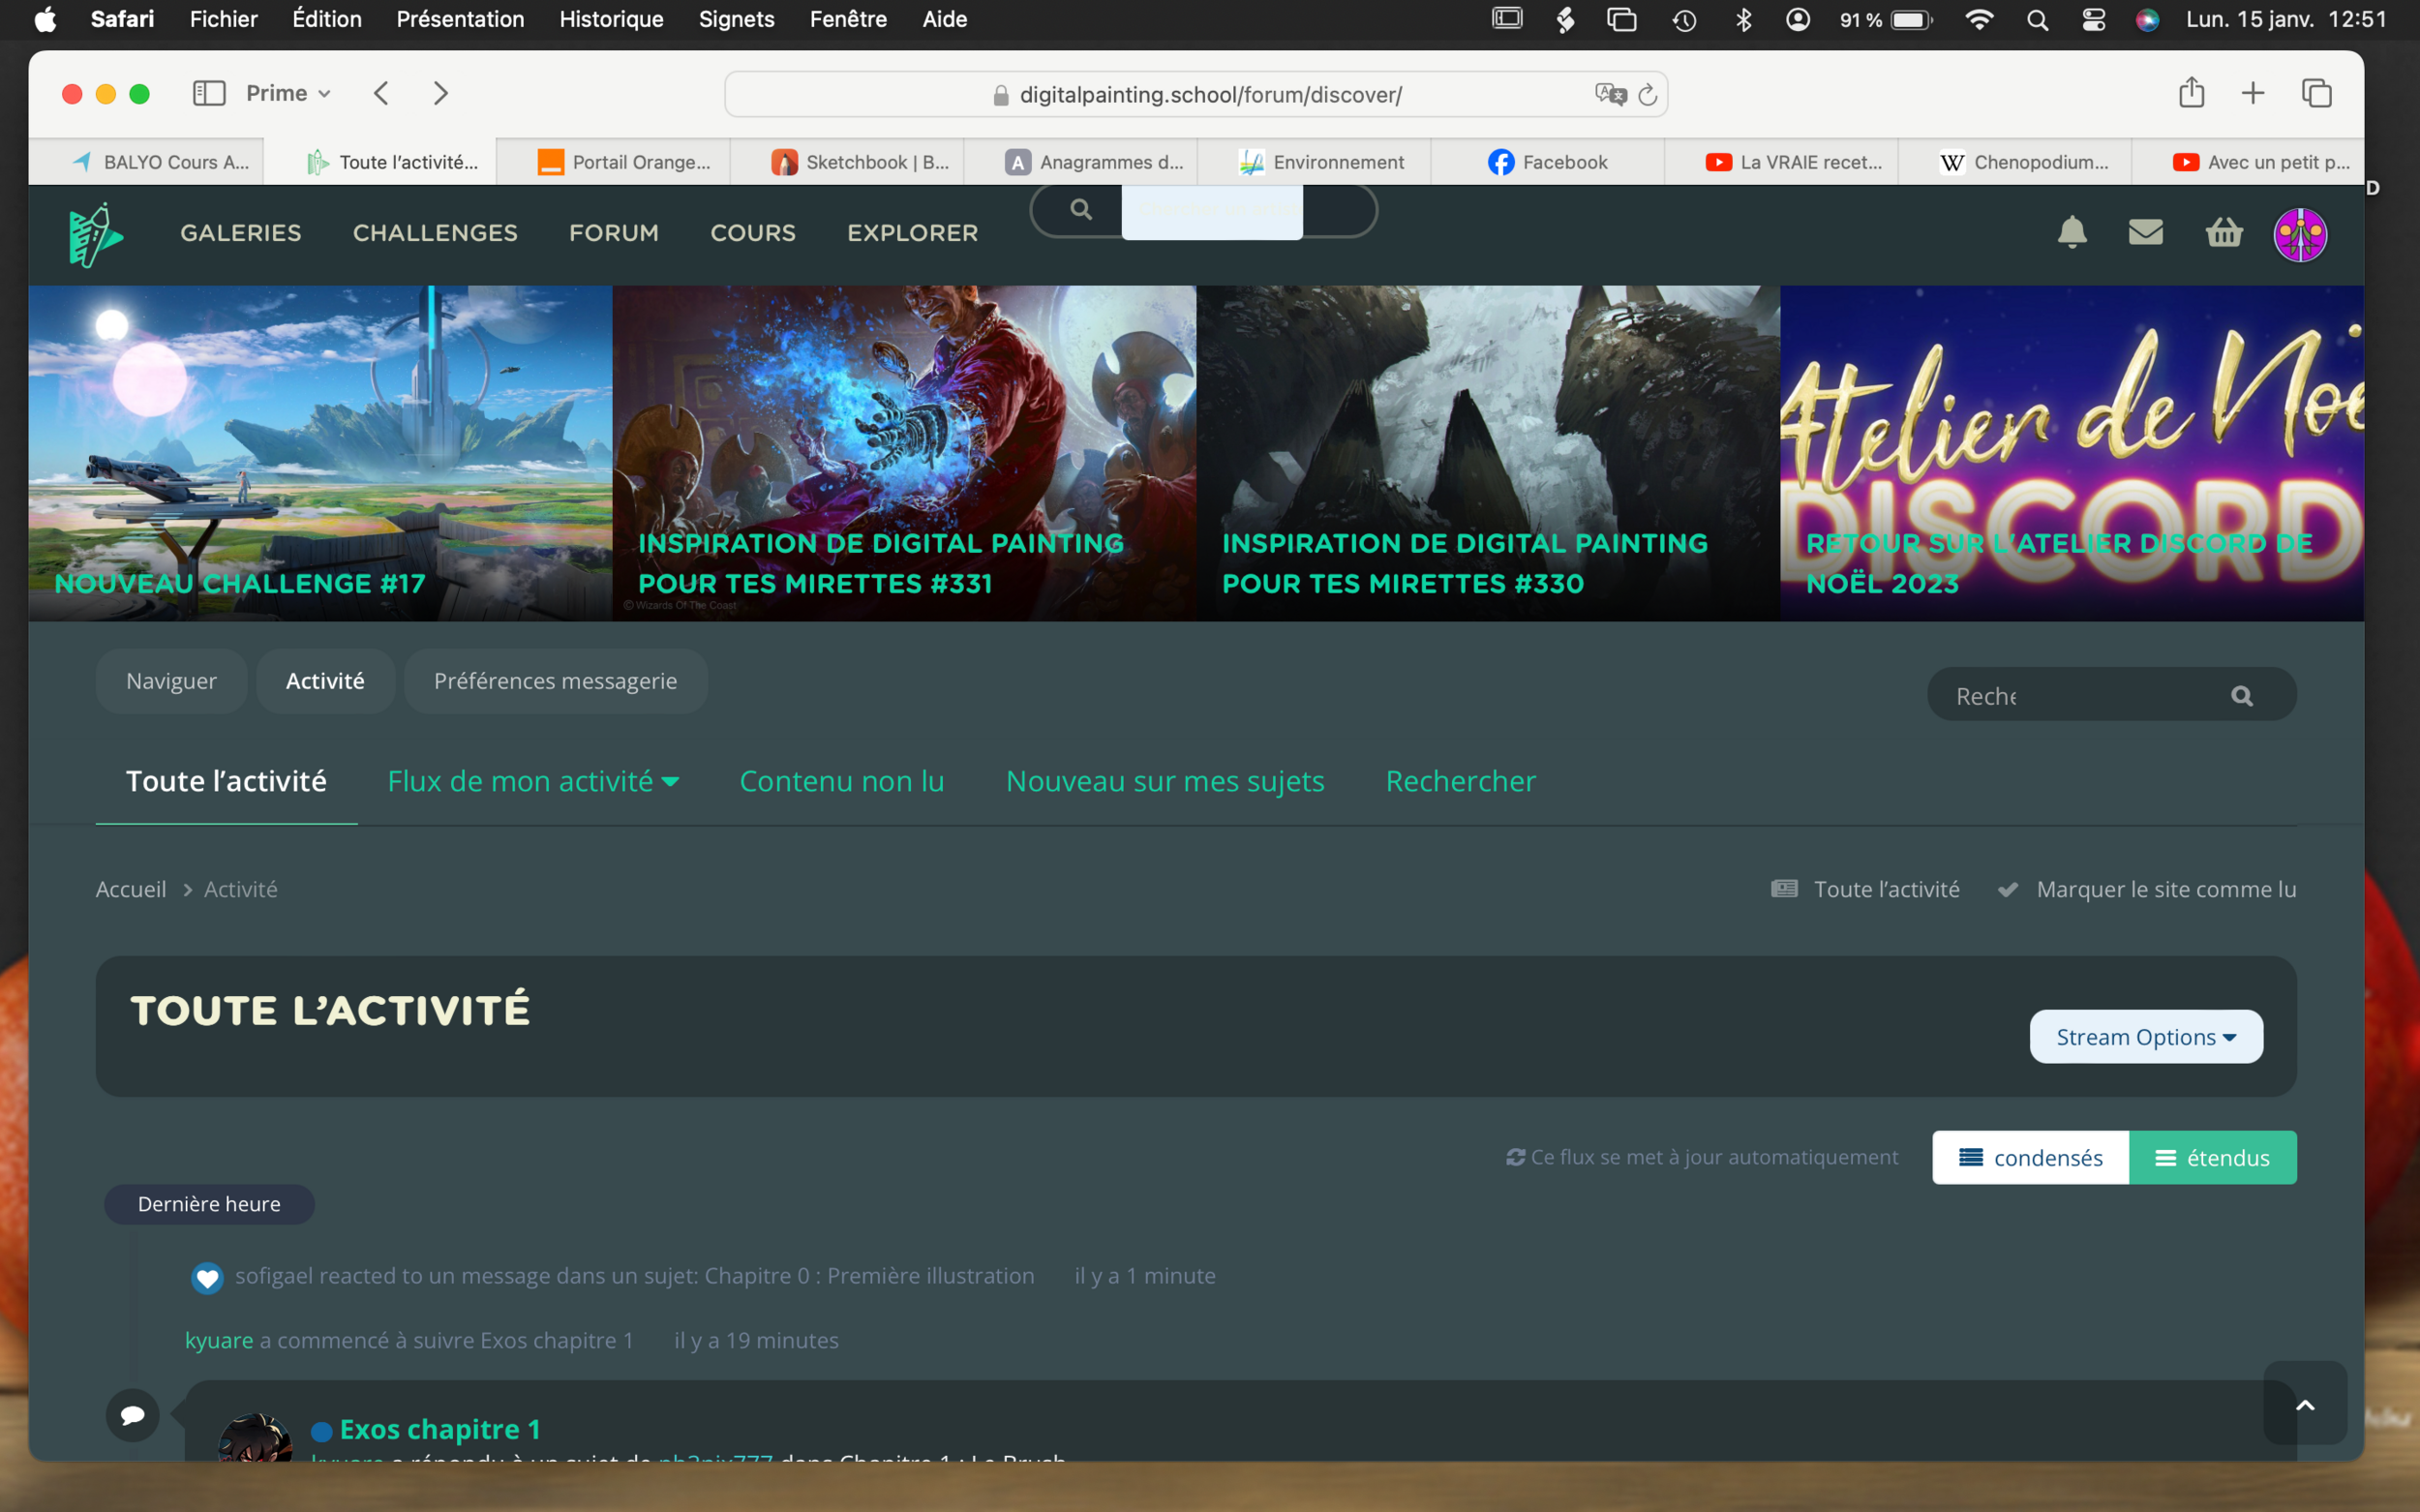The image size is (2420, 1512).
Task: Open the Prime tab group dropdown
Action: pyautogui.click(x=288, y=94)
